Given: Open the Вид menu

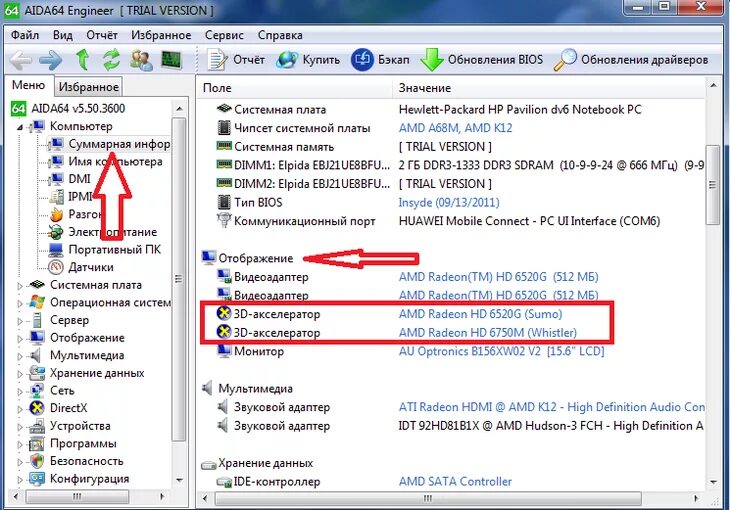Looking at the screenshot, I should [62, 35].
